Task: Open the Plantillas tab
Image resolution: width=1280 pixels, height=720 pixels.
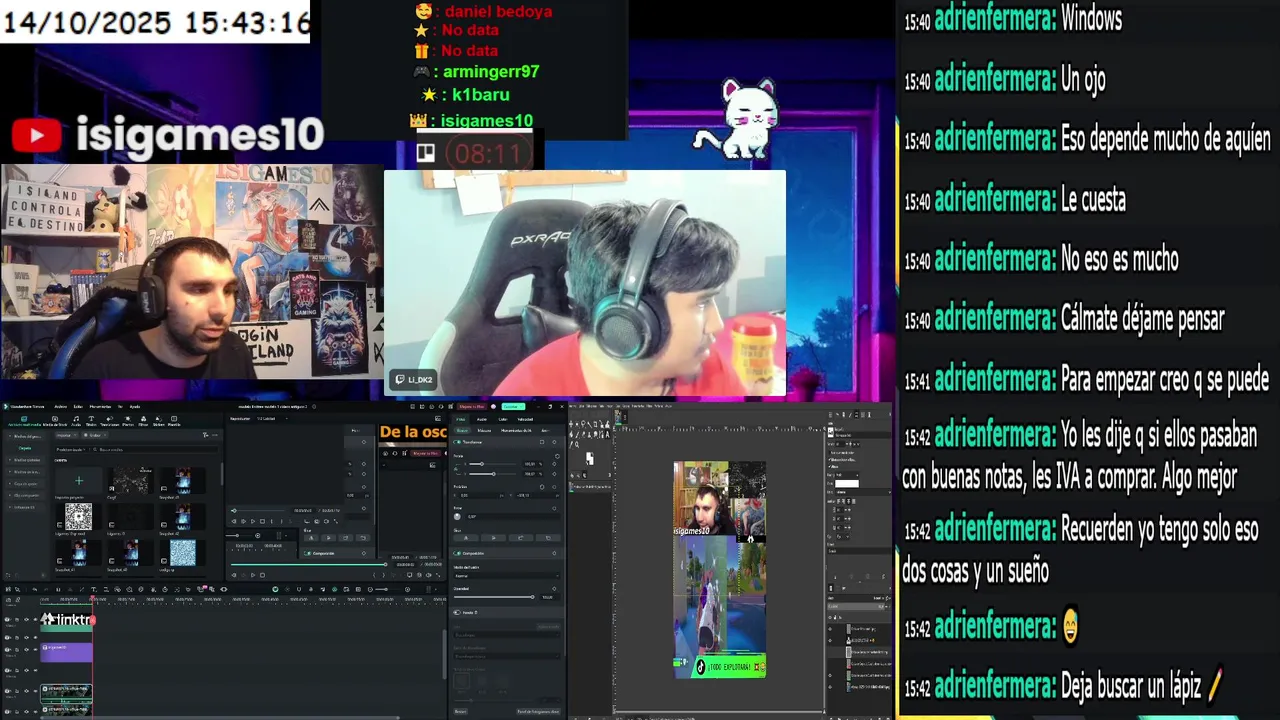Action: point(174,421)
